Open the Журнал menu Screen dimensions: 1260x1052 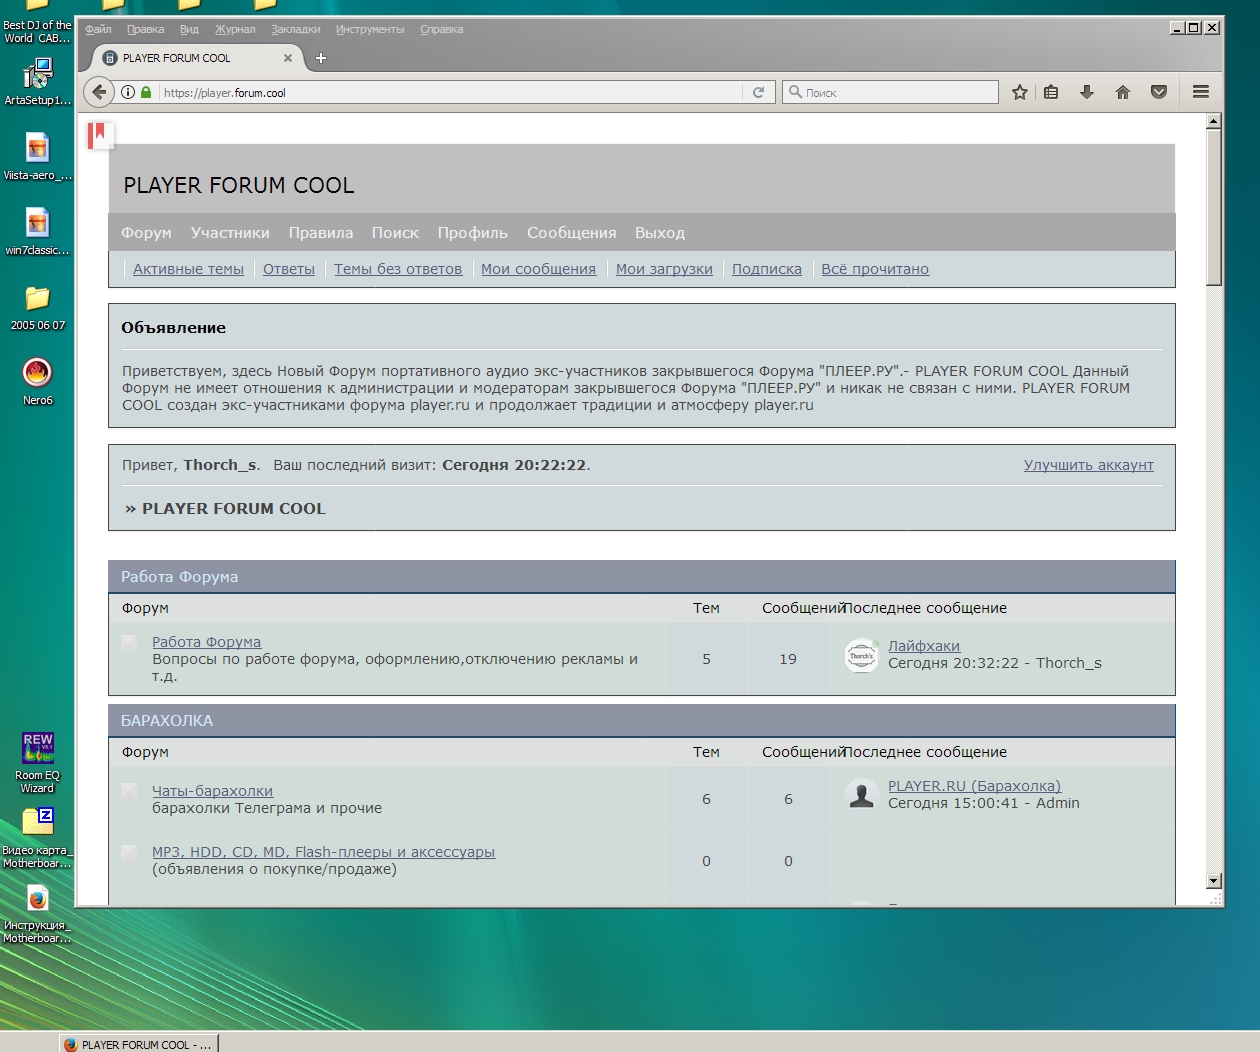[x=235, y=29]
